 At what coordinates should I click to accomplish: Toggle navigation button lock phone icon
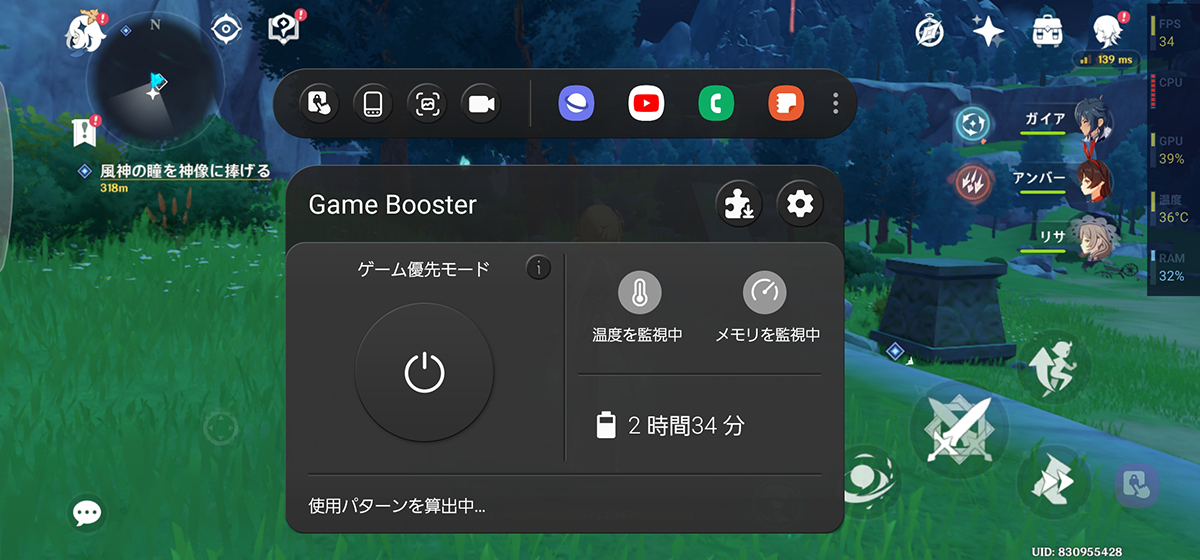click(373, 103)
